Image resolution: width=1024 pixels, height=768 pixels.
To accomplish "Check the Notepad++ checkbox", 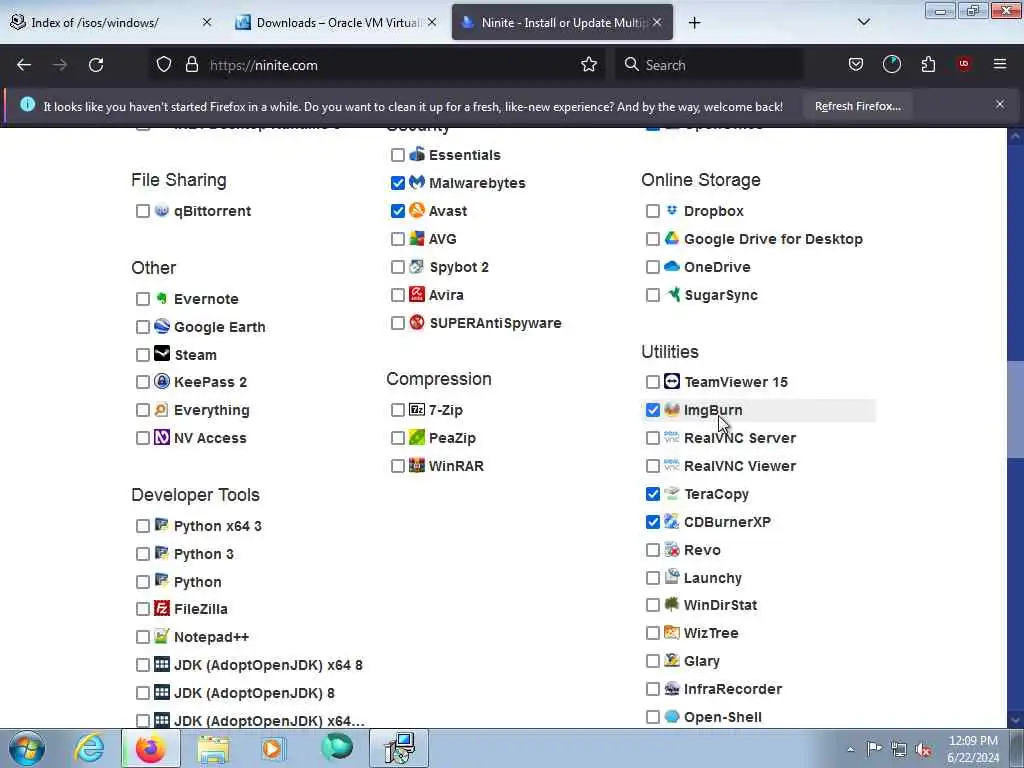I will (143, 637).
